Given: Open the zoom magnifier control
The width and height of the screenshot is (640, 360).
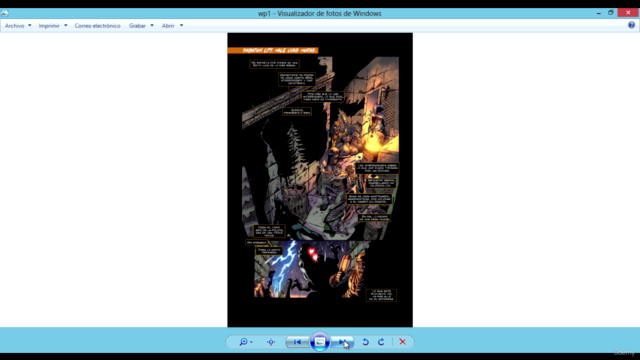Looking at the screenshot, I should click(x=244, y=342).
